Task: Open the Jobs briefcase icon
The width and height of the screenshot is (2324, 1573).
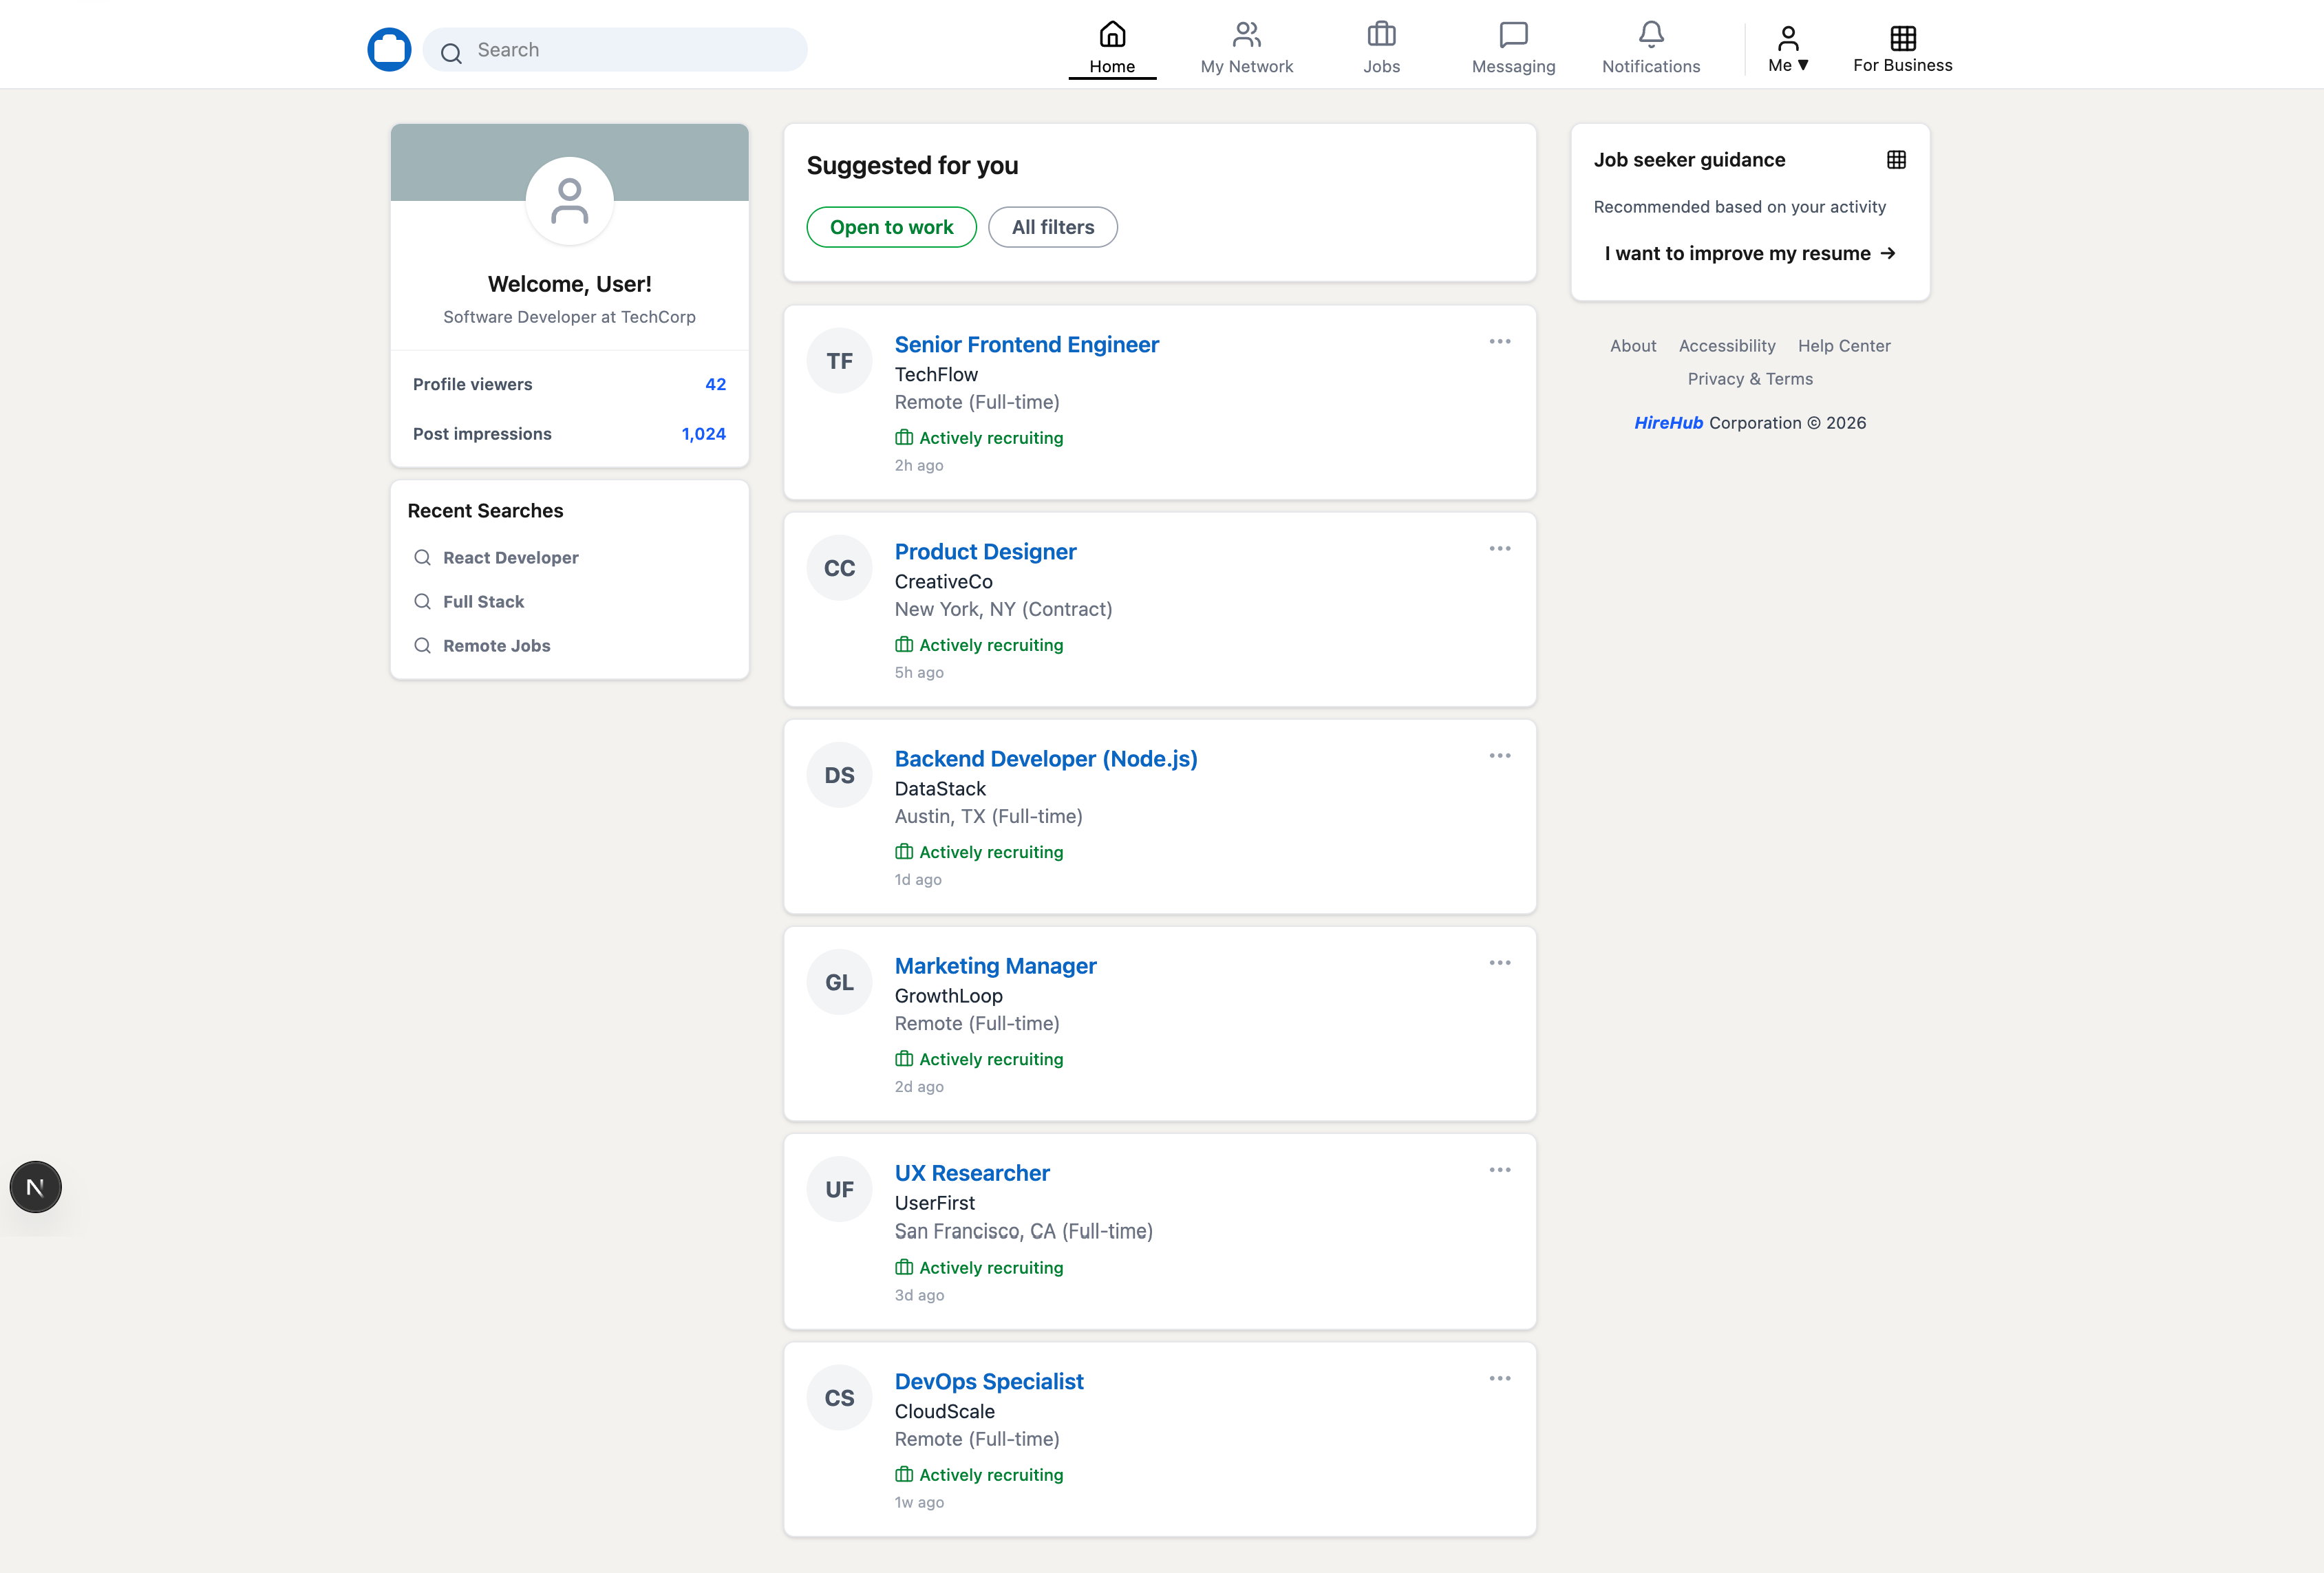Action: coord(1381,35)
